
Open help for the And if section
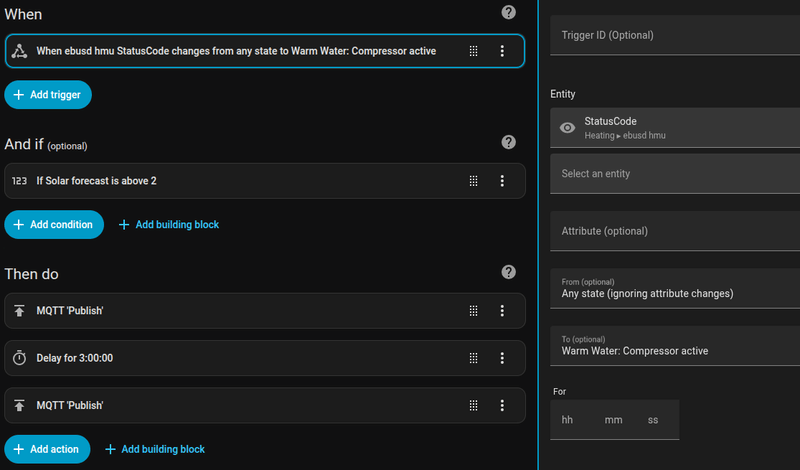(x=508, y=142)
